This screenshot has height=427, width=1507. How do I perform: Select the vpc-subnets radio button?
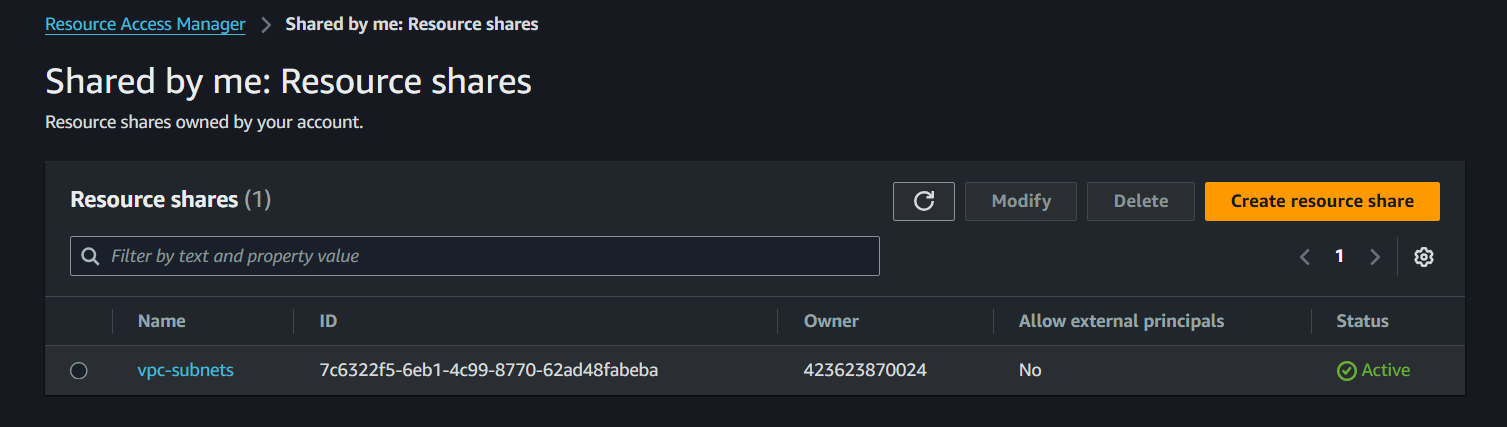pos(79,371)
